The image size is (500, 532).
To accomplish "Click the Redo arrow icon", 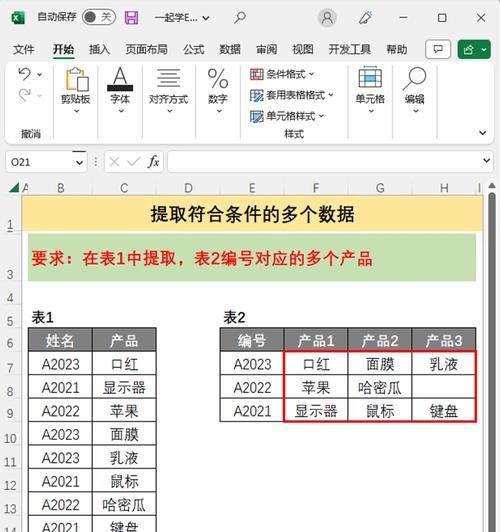I will (x=25, y=95).
